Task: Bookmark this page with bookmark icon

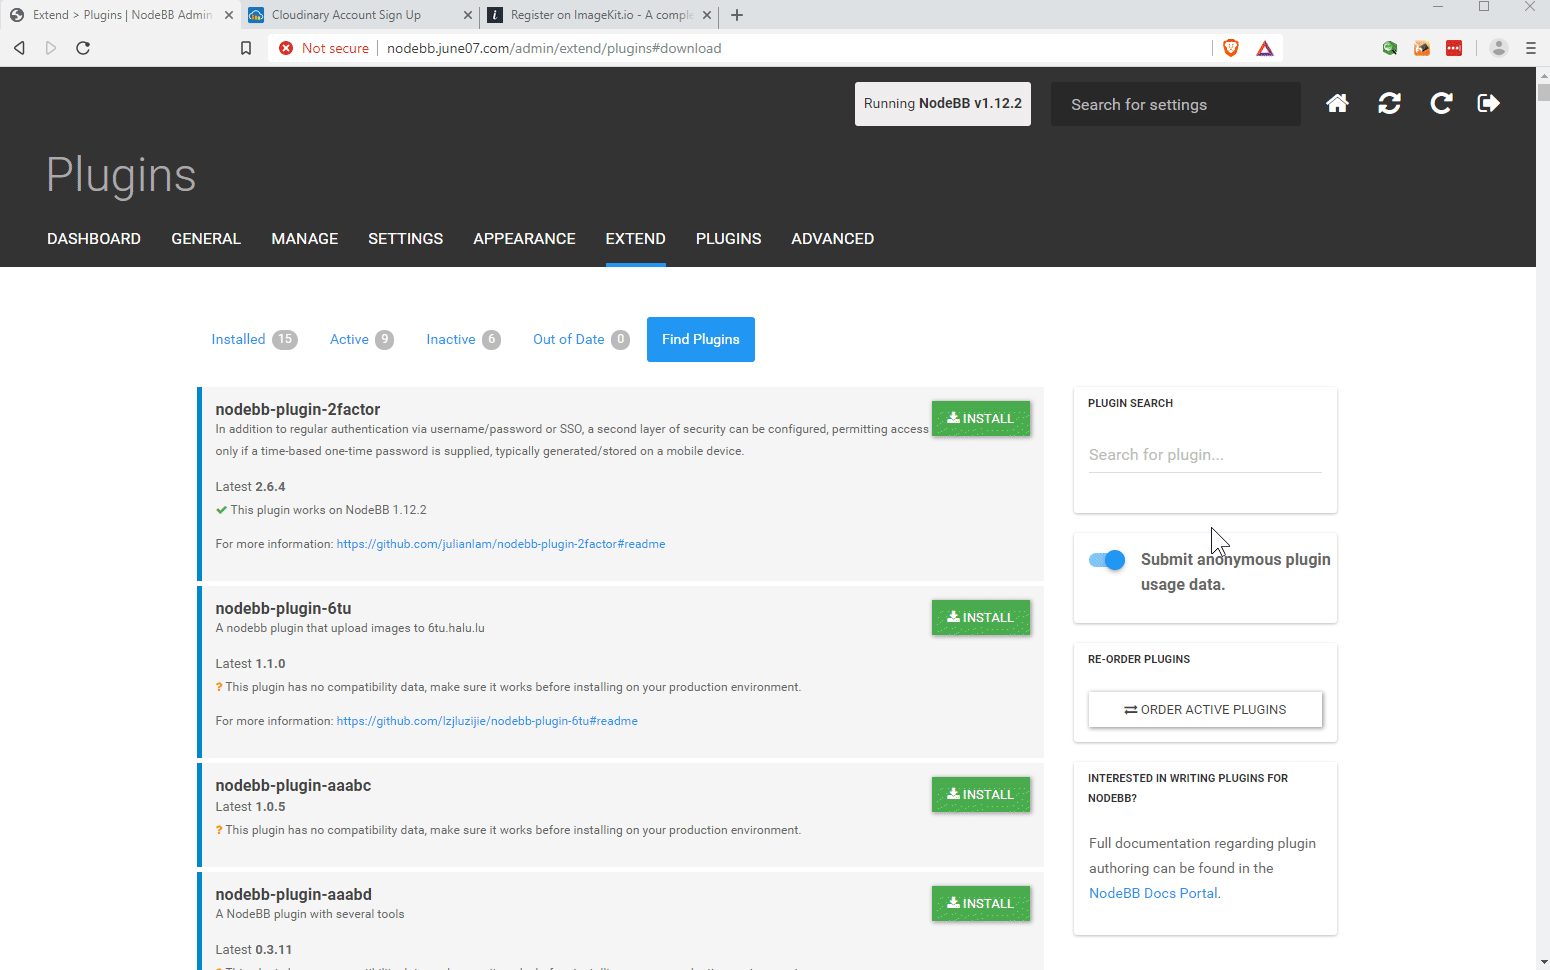Action: coord(246,48)
